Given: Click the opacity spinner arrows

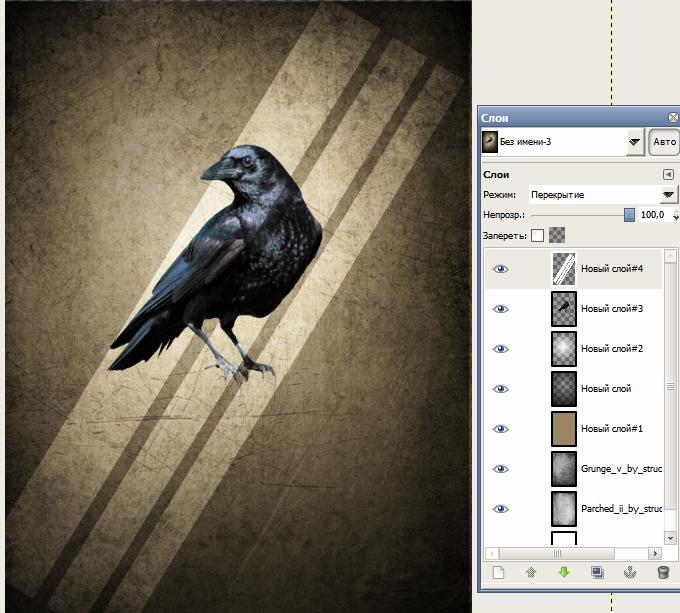Looking at the screenshot, I should [x=675, y=215].
